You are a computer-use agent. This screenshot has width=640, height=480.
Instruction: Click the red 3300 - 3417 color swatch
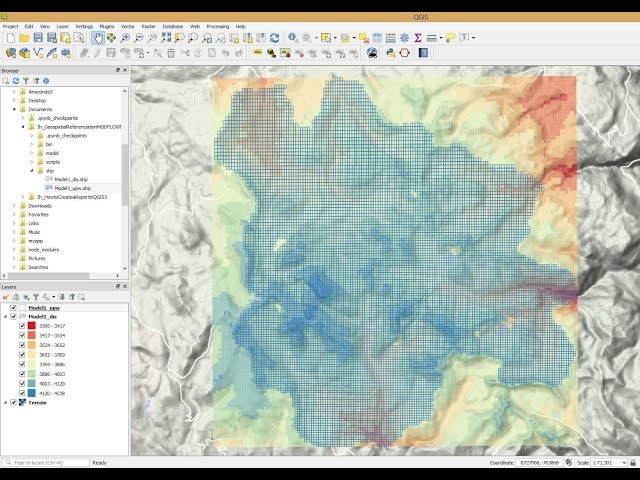tap(32, 326)
